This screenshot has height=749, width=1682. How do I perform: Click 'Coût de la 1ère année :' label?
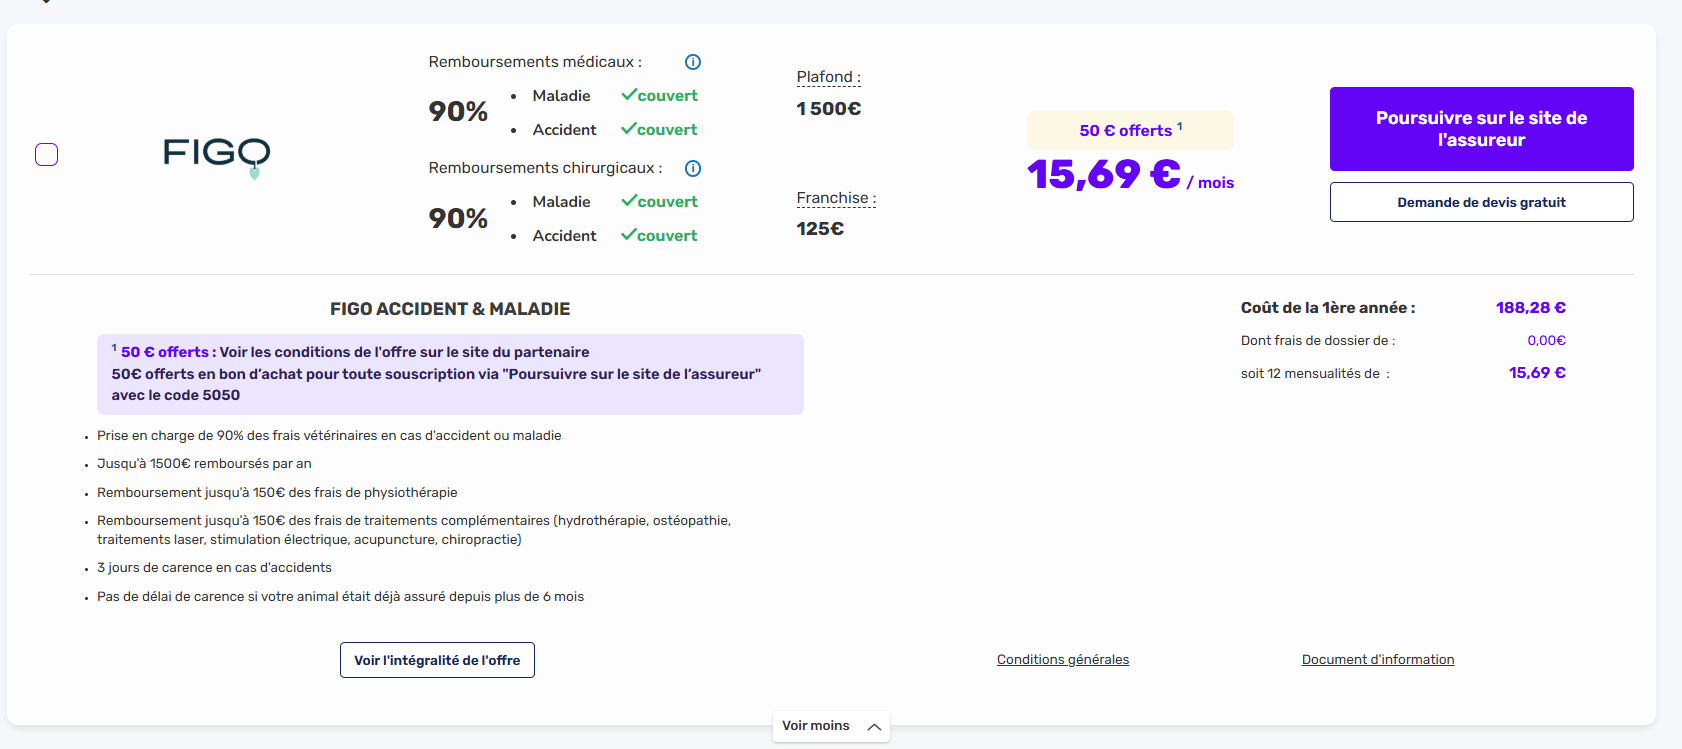[1328, 308]
